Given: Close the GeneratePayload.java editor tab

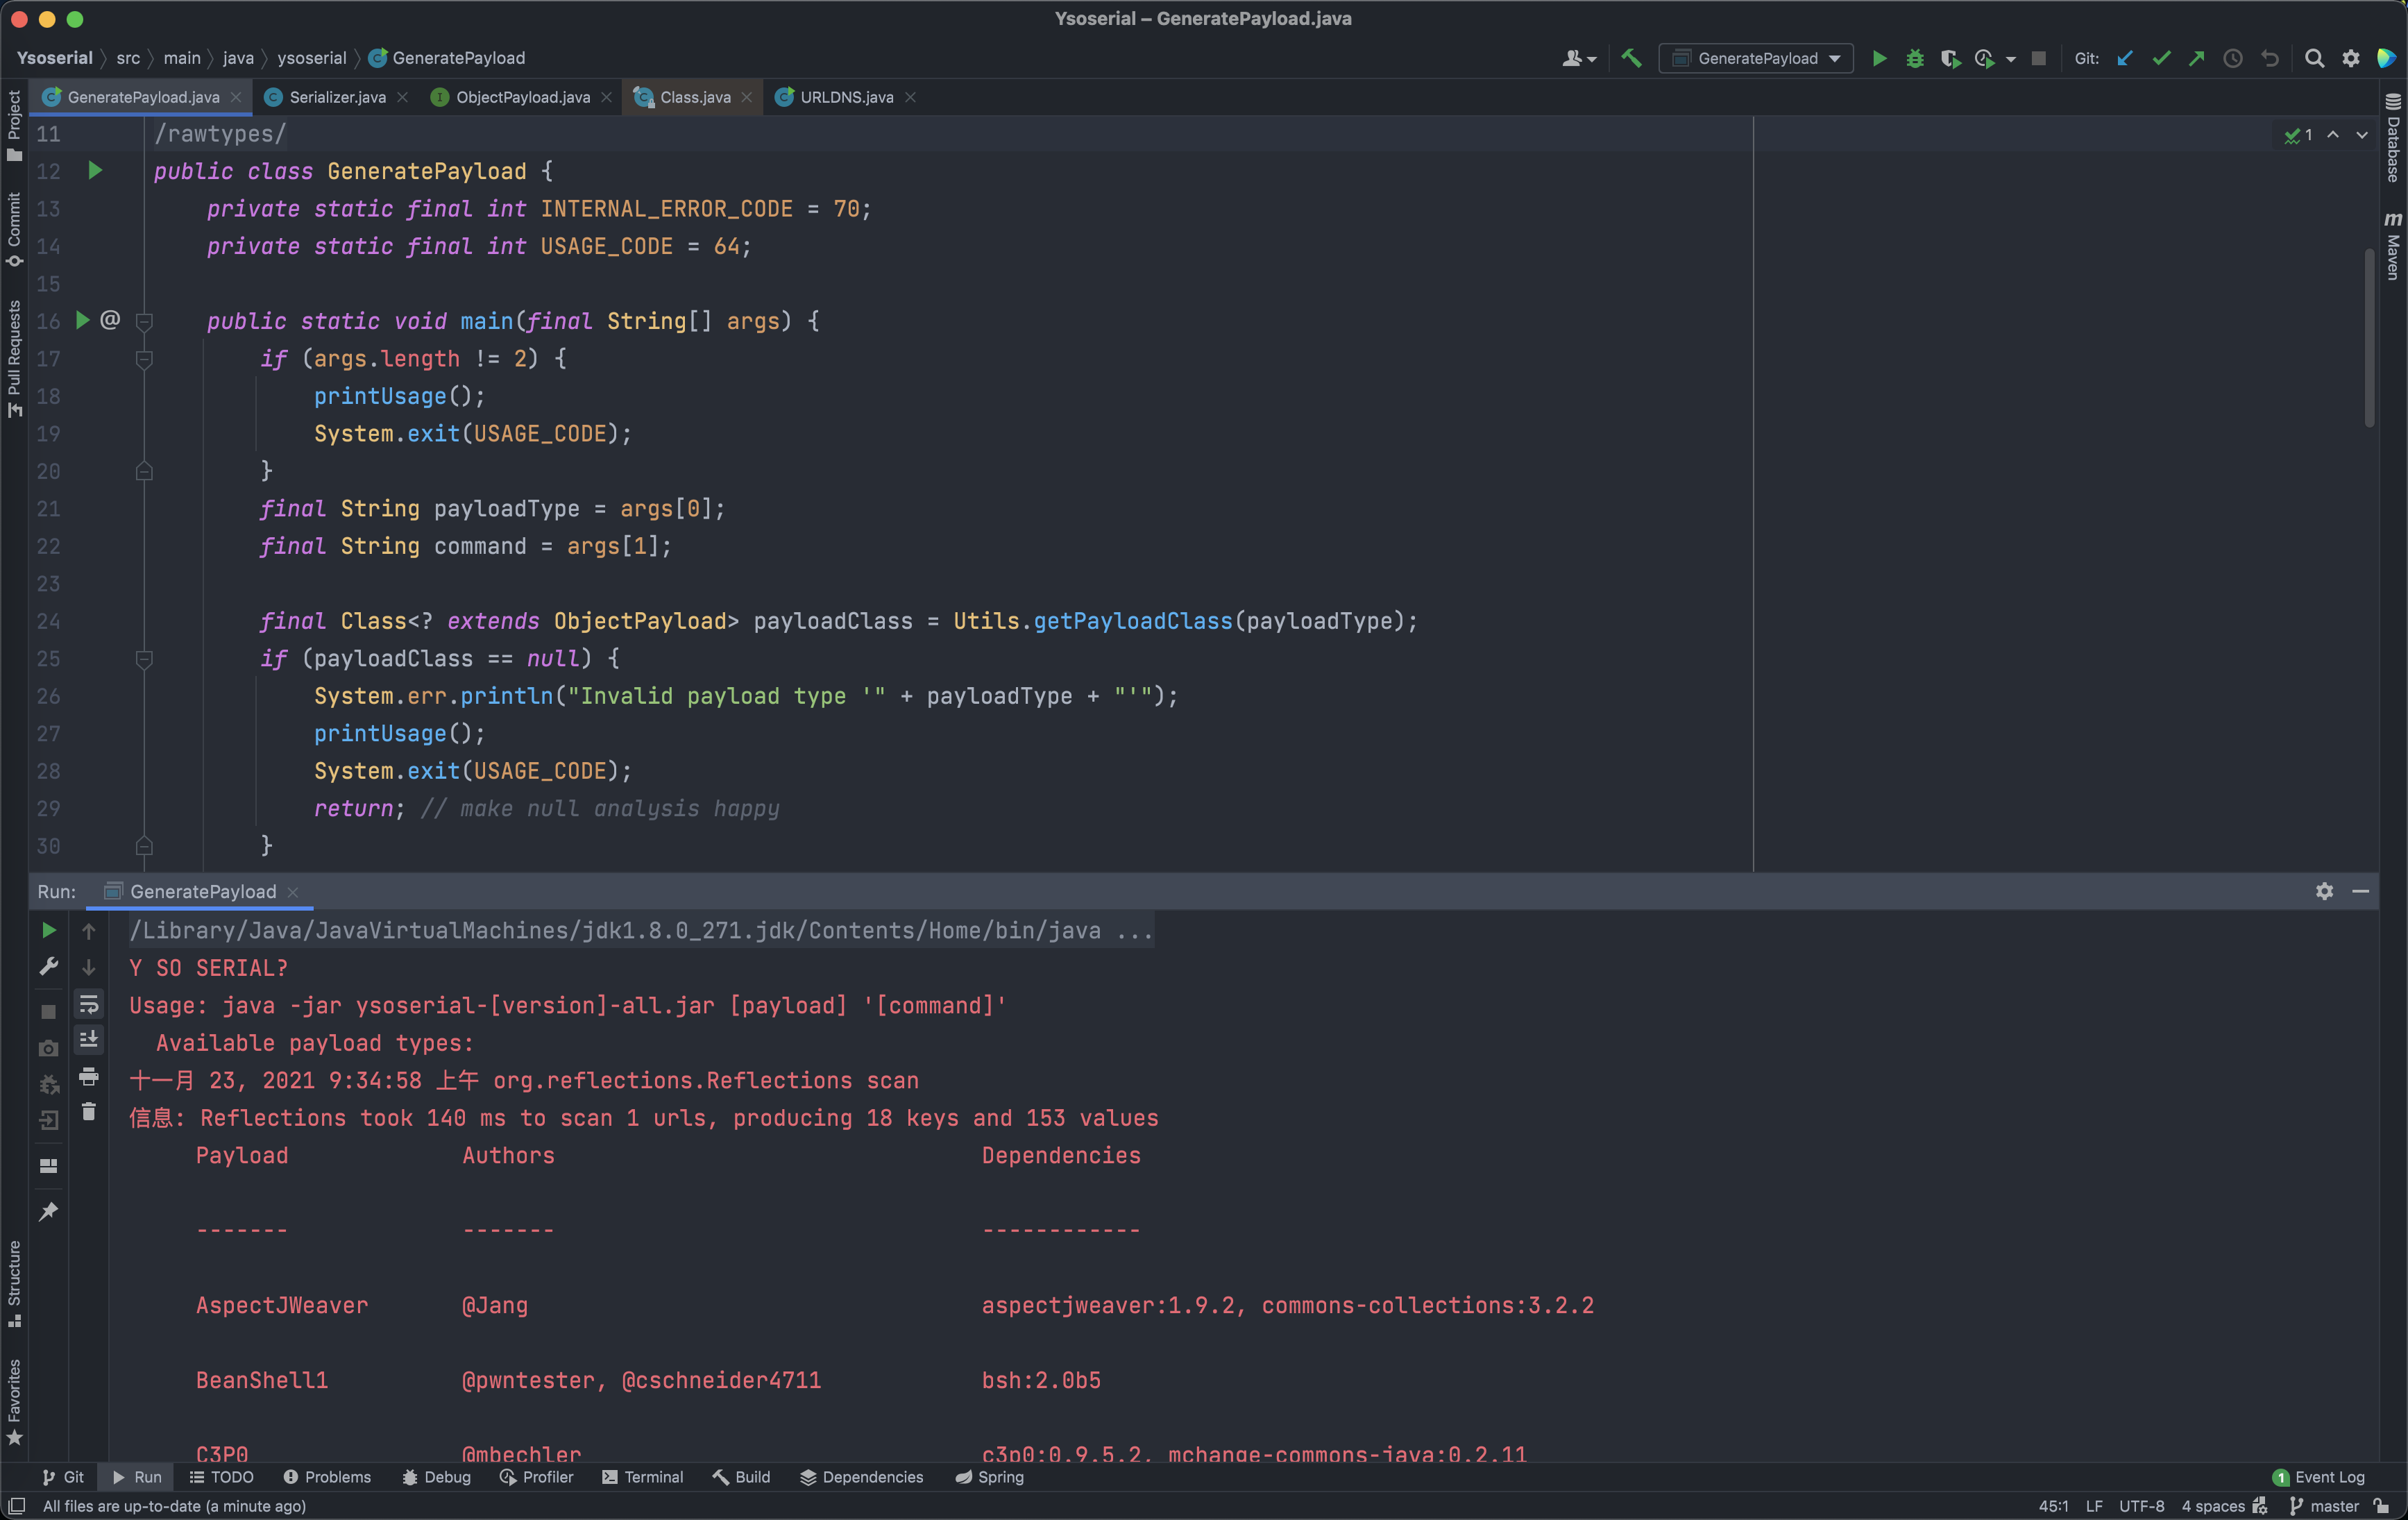Looking at the screenshot, I should [x=236, y=97].
